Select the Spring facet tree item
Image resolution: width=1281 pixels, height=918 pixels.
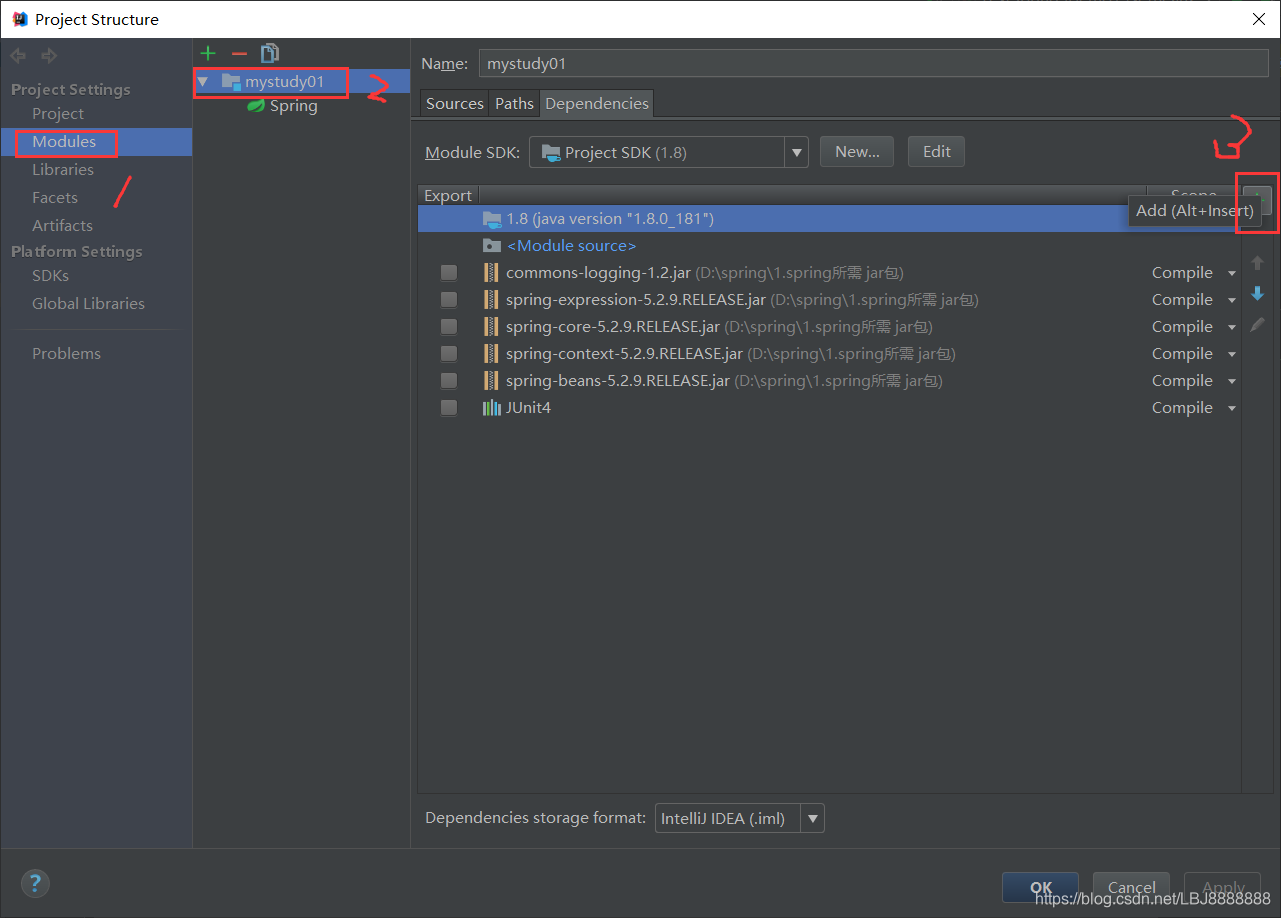pos(293,106)
